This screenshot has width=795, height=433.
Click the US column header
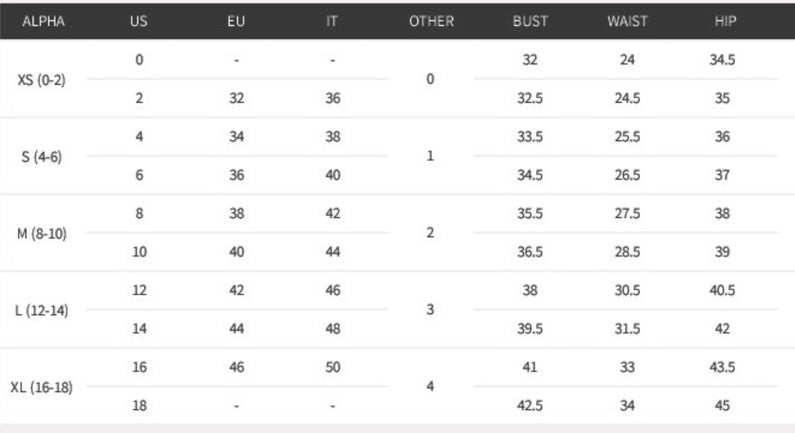[x=139, y=21]
